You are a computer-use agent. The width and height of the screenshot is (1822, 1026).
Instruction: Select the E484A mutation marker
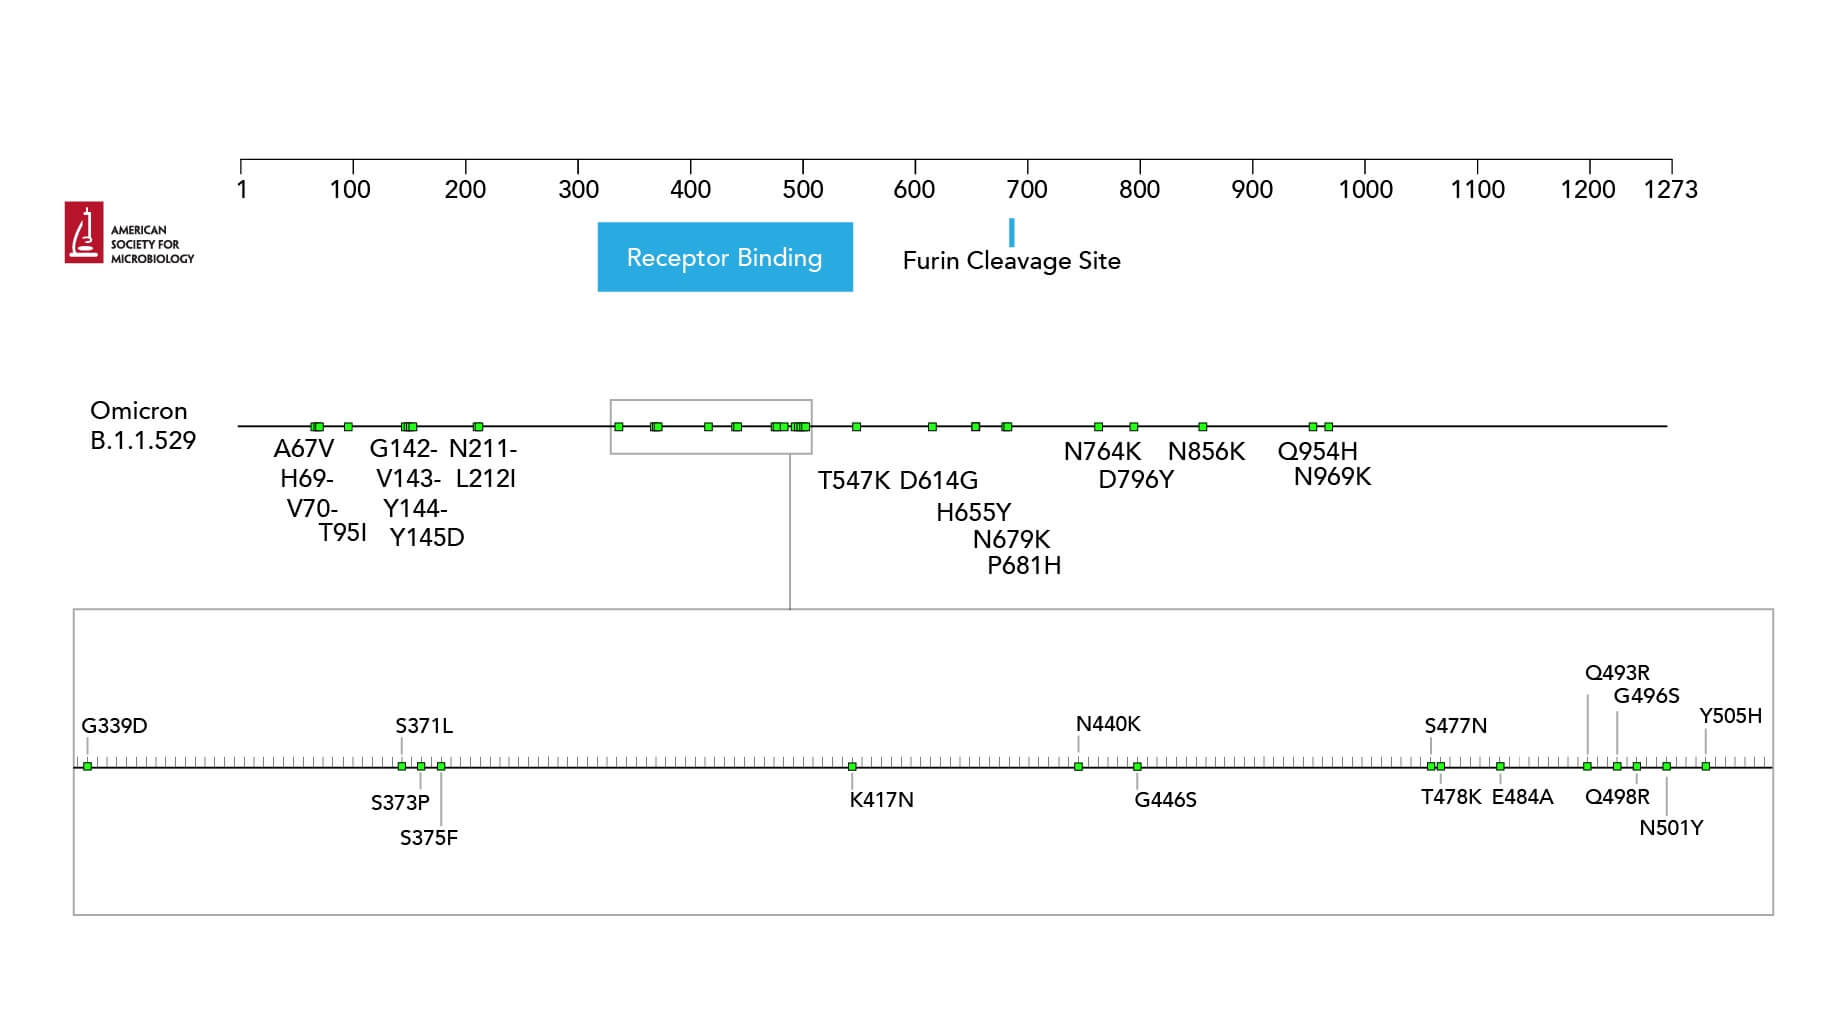click(1500, 767)
